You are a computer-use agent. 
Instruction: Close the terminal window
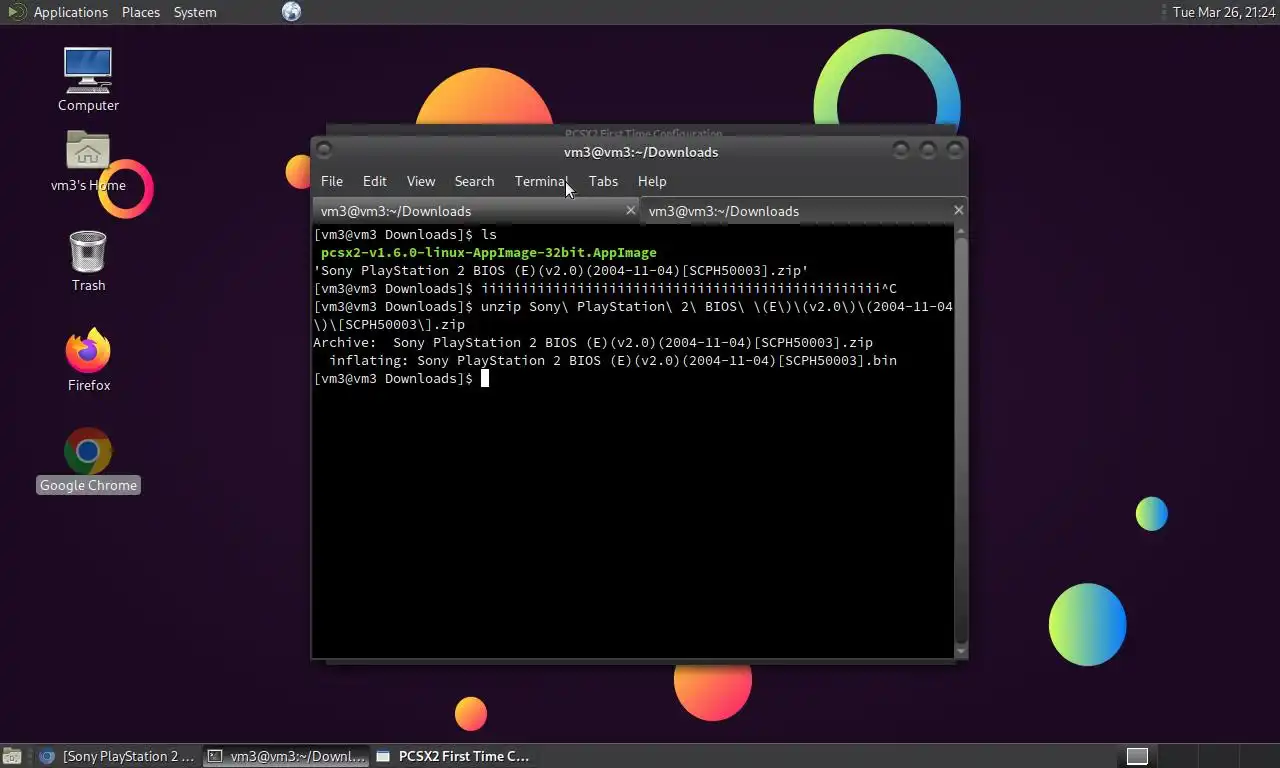(955, 151)
